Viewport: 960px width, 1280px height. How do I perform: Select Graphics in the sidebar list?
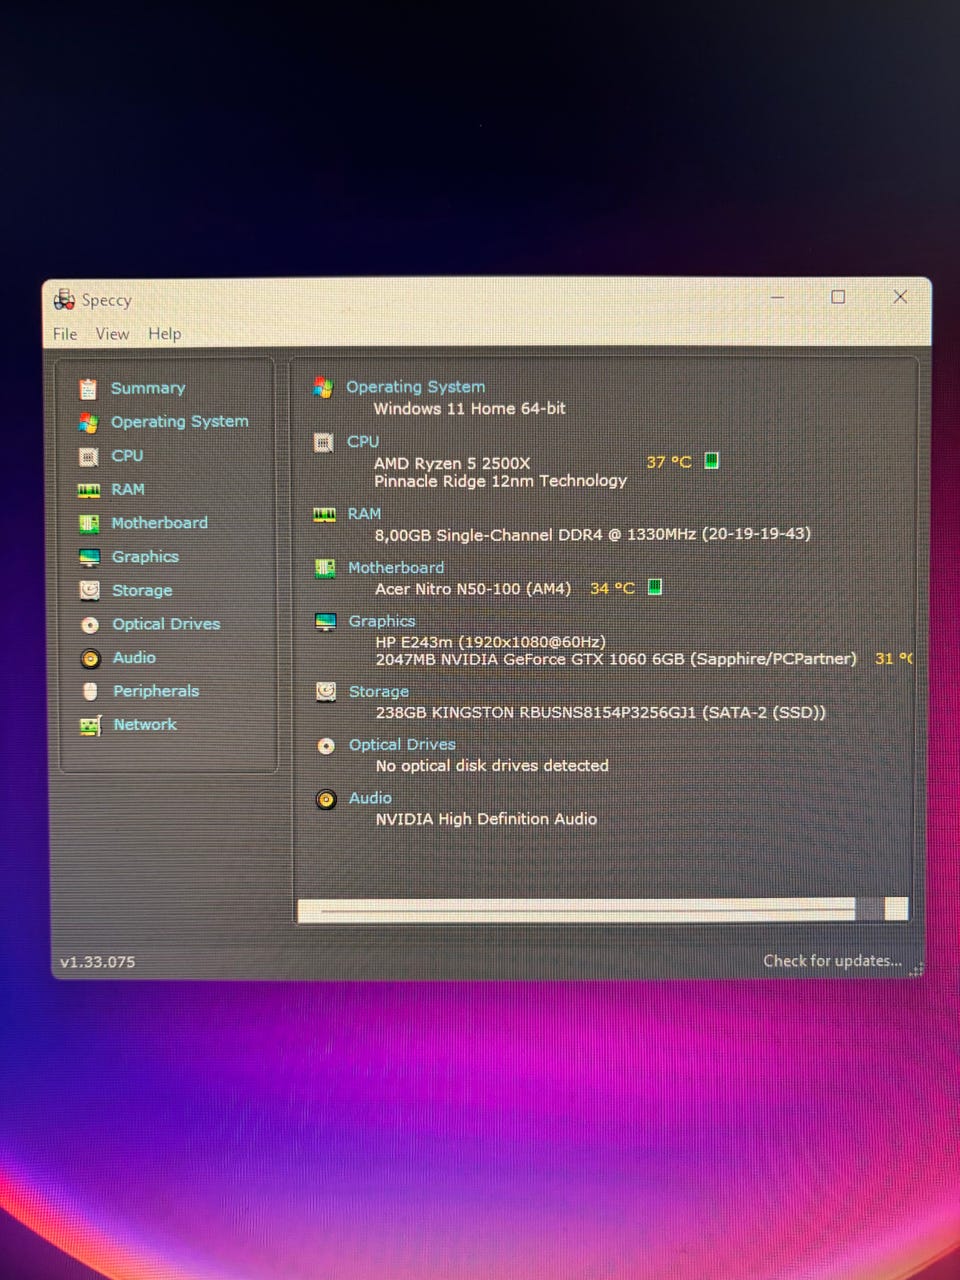click(x=145, y=557)
